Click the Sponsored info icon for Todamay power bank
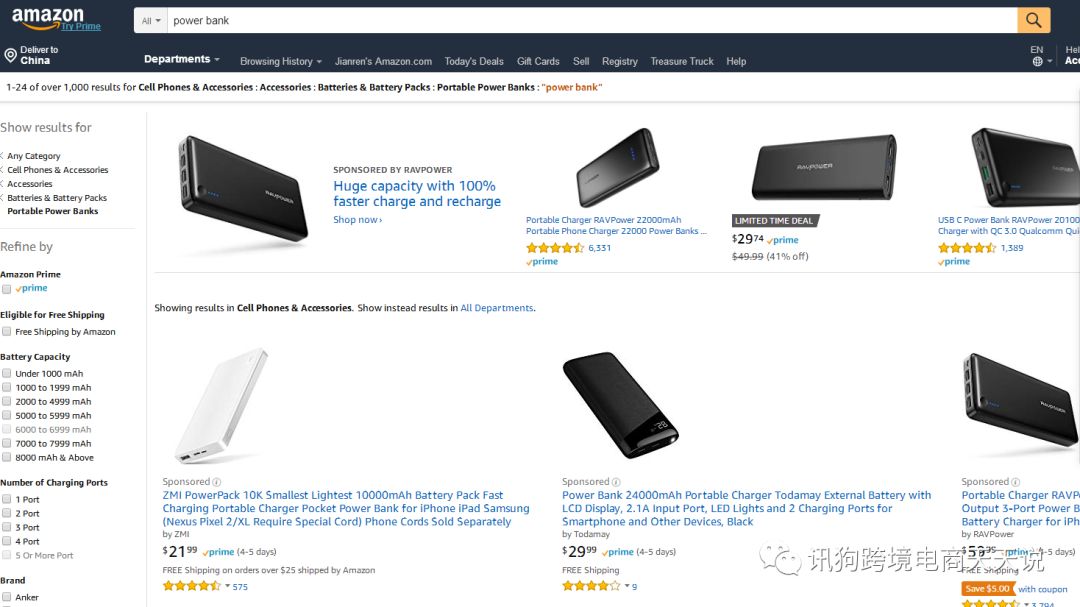Image resolution: width=1080 pixels, height=607 pixels. click(x=616, y=482)
